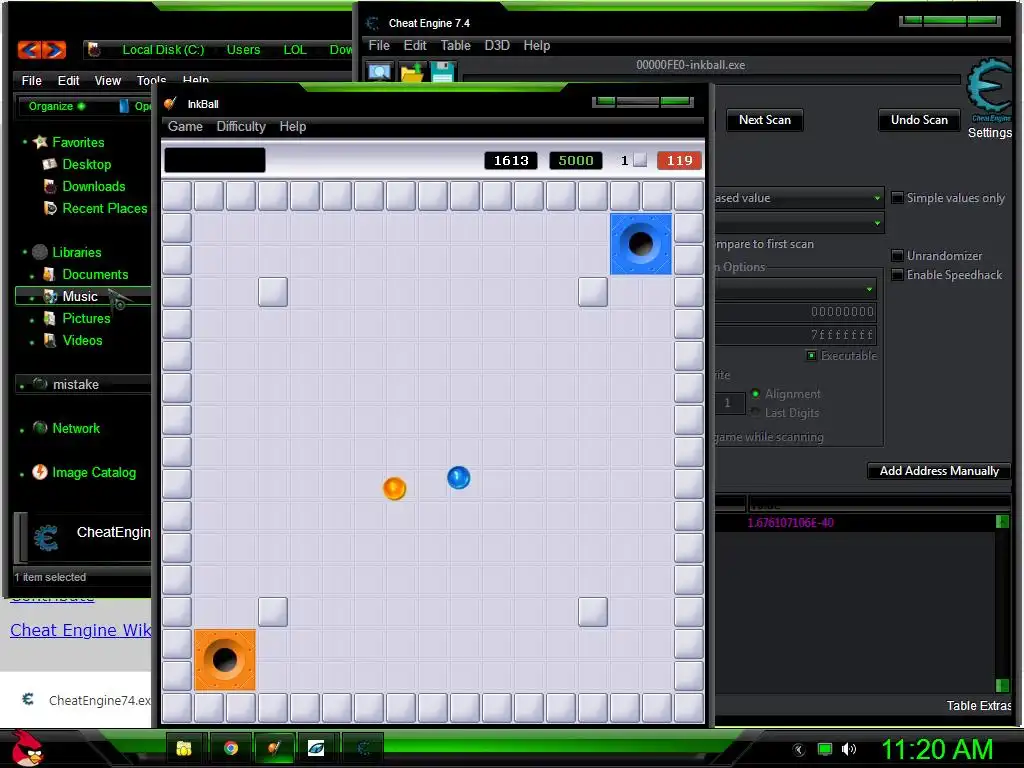Image resolution: width=1024 pixels, height=768 pixels.
Task: Click the volume speaker tray icon
Action: [849, 749]
